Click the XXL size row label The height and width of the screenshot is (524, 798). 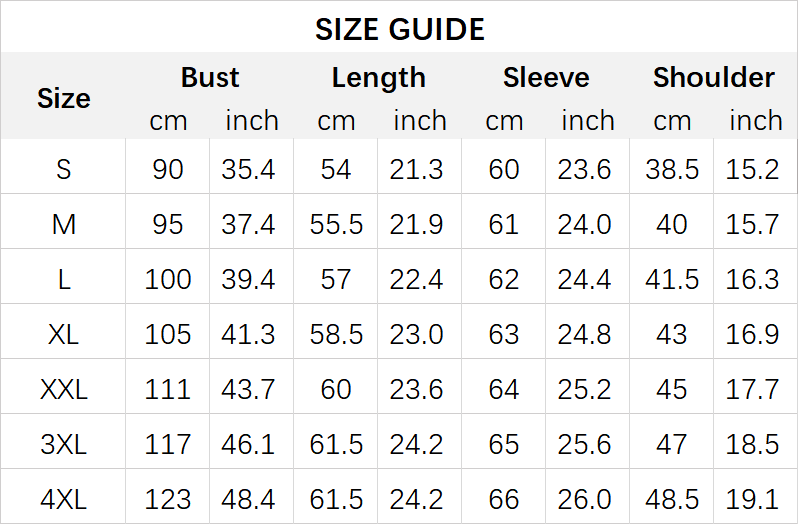point(63,389)
